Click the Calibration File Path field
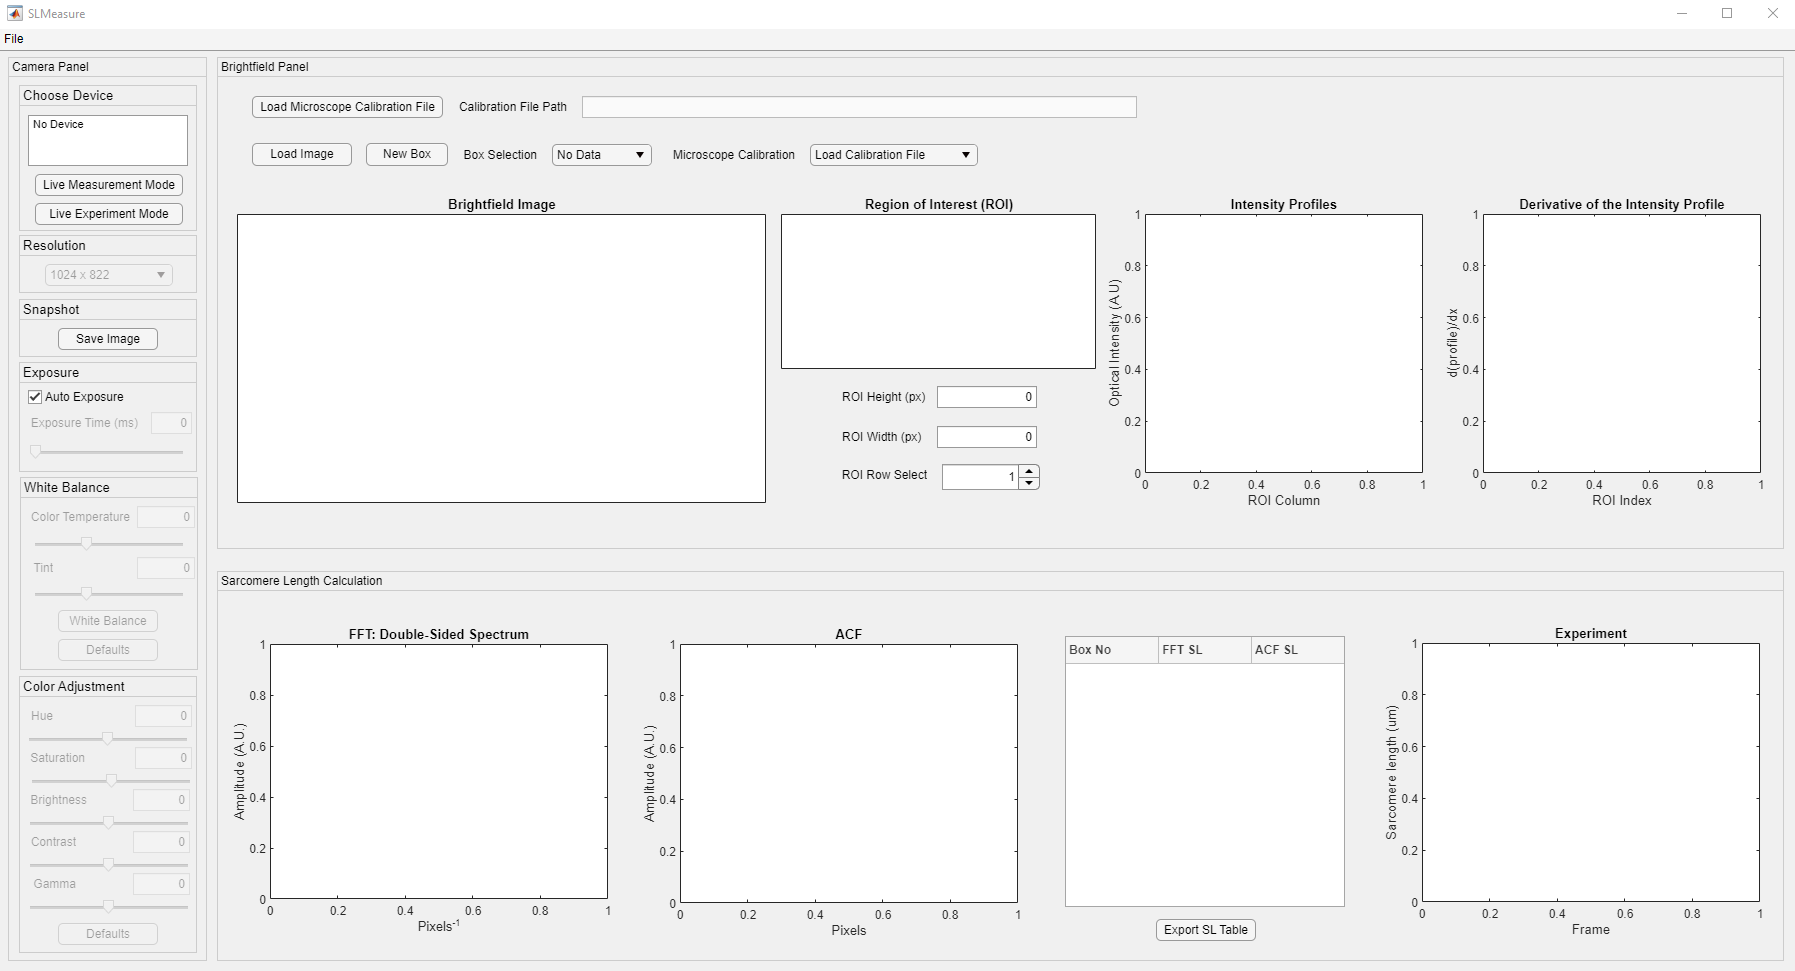This screenshot has width=1795, height=971. pyautogui.click(x=859, y=107)
